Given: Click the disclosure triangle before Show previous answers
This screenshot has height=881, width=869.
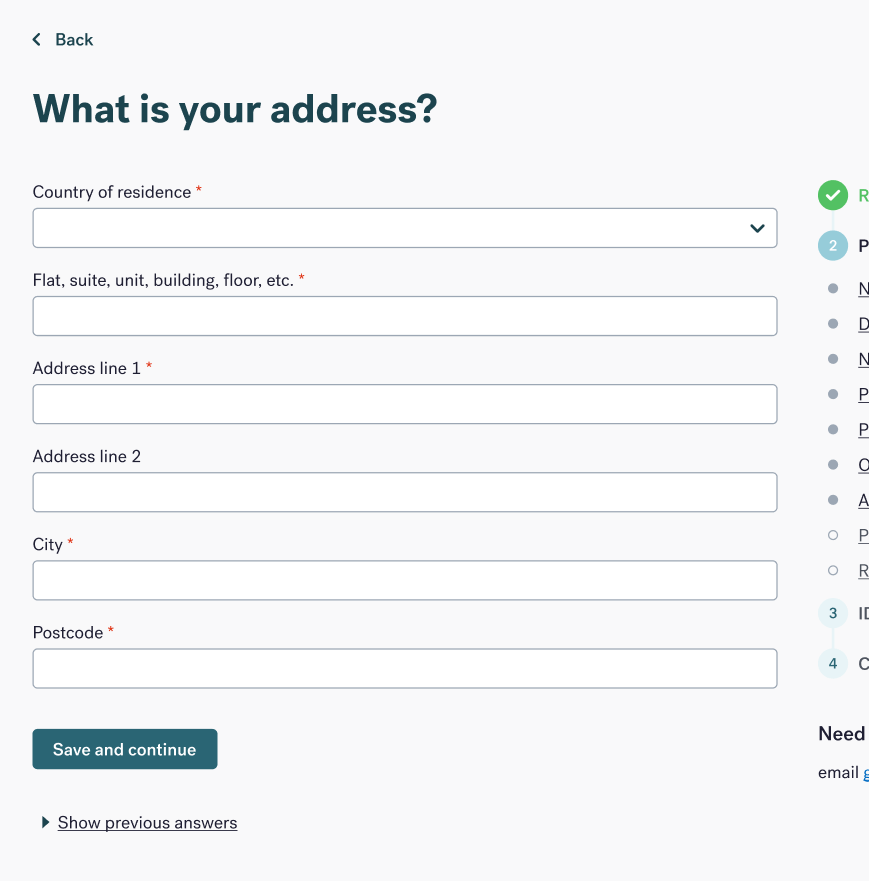Looking at the screenshot, I should 45,822.
